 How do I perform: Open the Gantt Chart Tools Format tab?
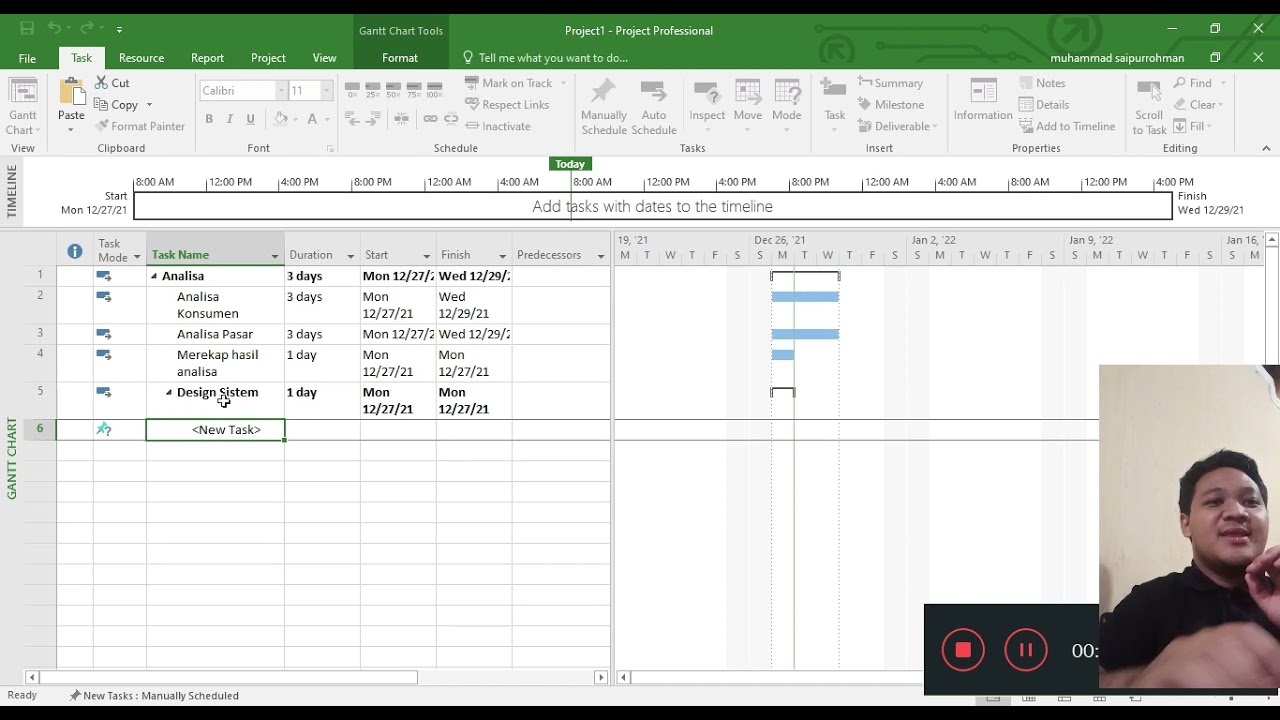coord(400,58)
